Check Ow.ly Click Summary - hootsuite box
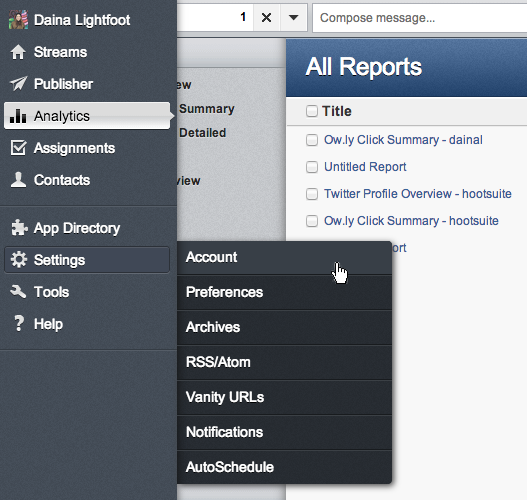Screen dimensions: 527x500 [x=312, y=221]
